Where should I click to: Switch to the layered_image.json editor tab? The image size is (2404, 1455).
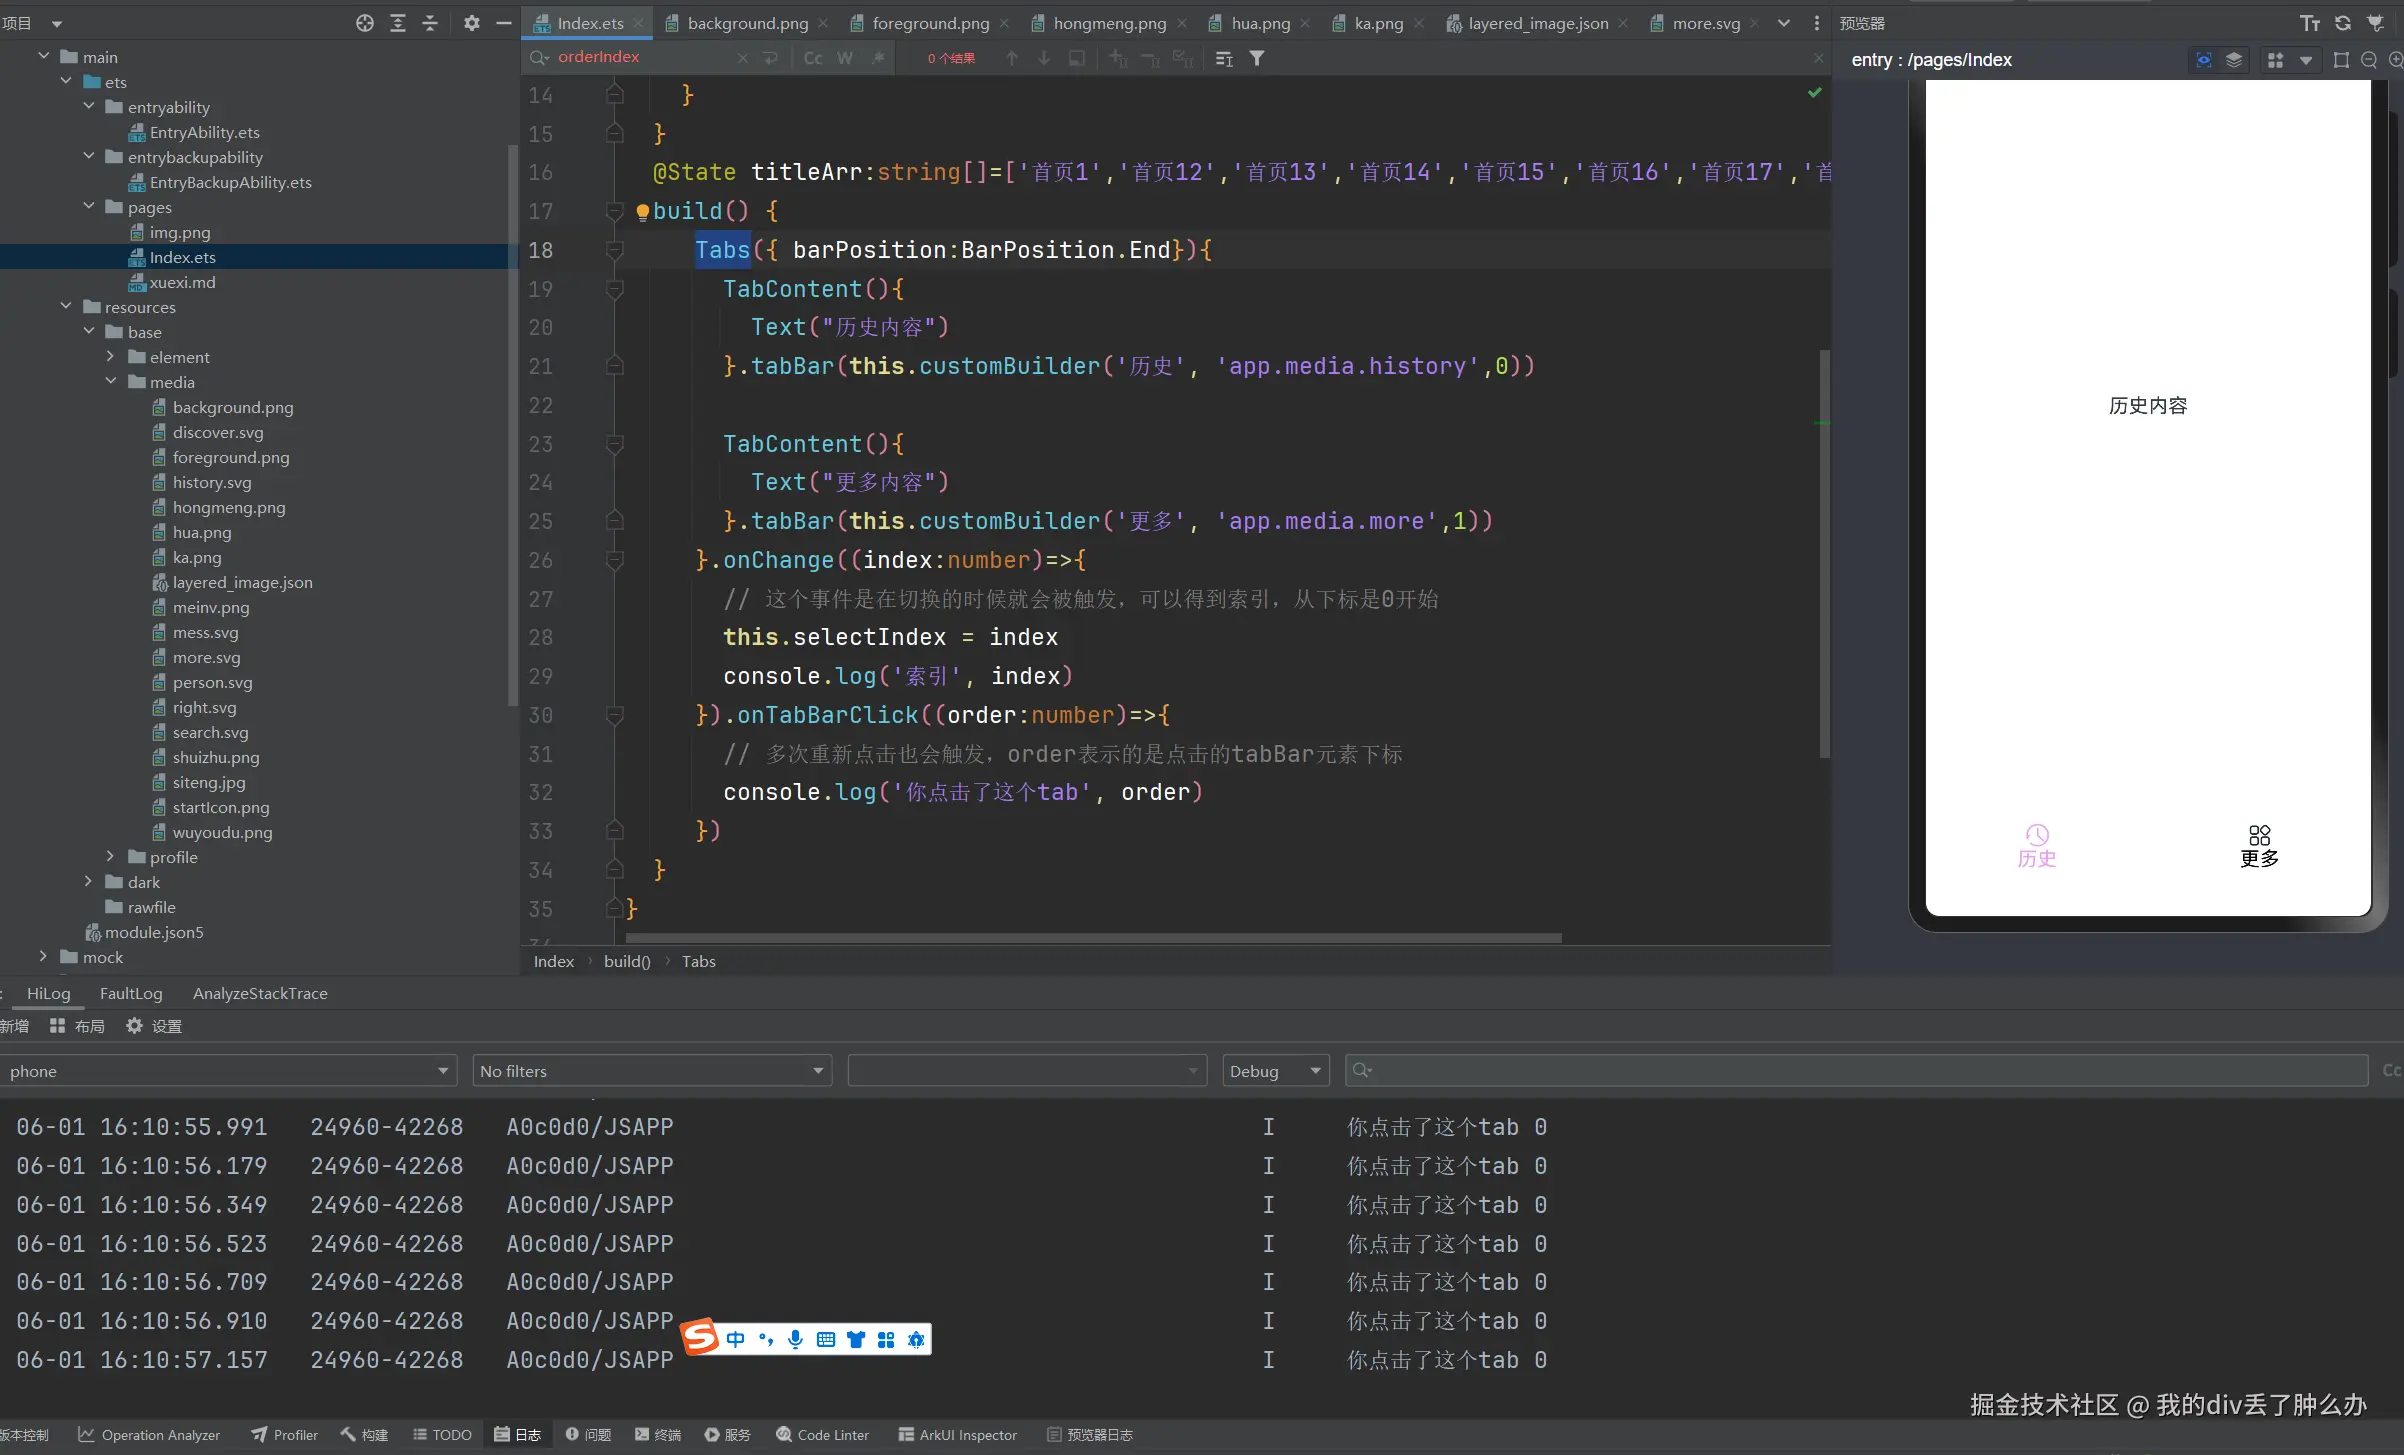click(x=1537, y=23)
